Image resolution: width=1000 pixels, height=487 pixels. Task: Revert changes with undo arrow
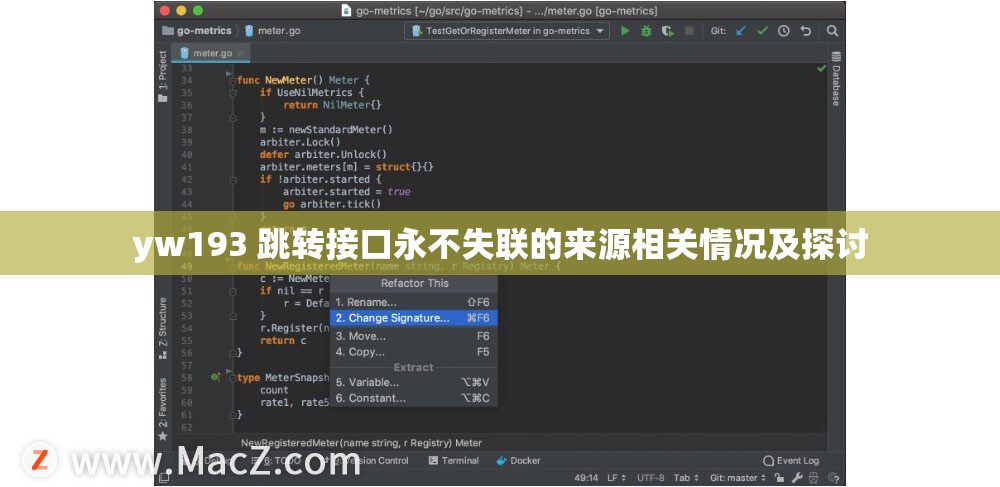tap(805, 31)
